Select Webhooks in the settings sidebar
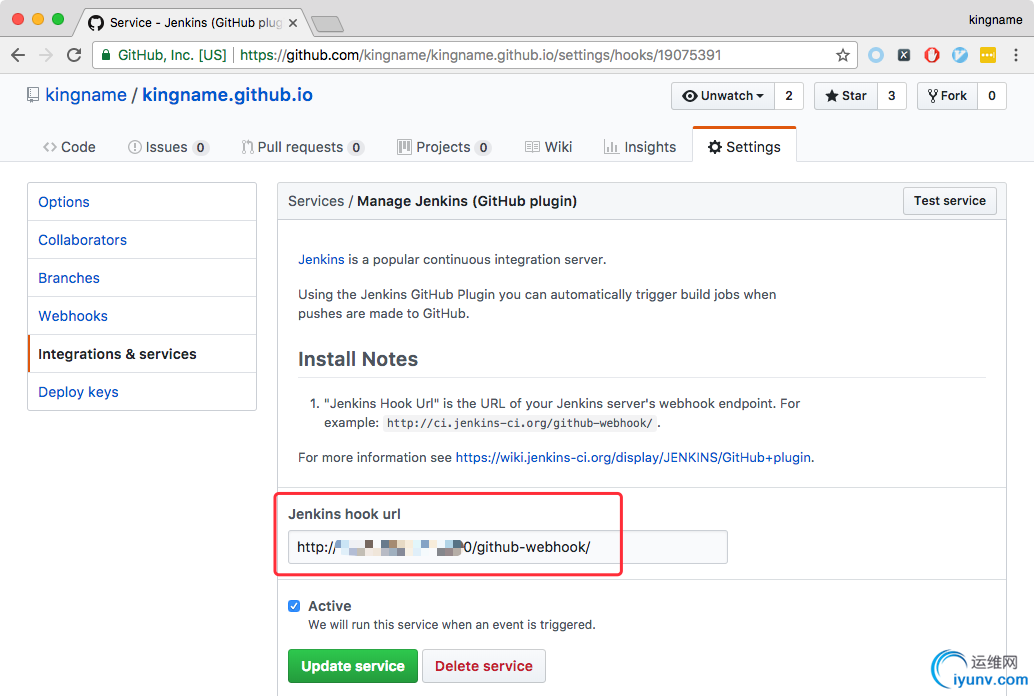The width and height of the screenshot is (1034, 696). (x=142, y=316)
